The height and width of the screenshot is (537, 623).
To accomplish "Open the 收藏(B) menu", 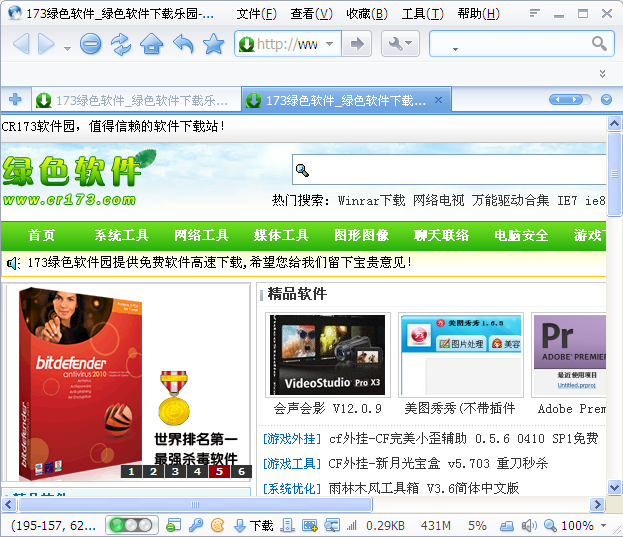I will point(367,14).
